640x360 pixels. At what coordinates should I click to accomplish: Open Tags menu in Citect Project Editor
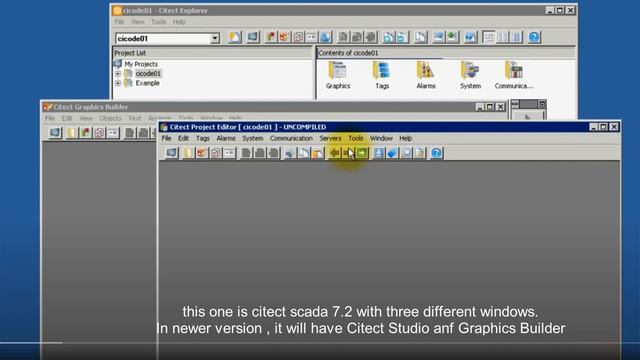(x=202, y=138)
